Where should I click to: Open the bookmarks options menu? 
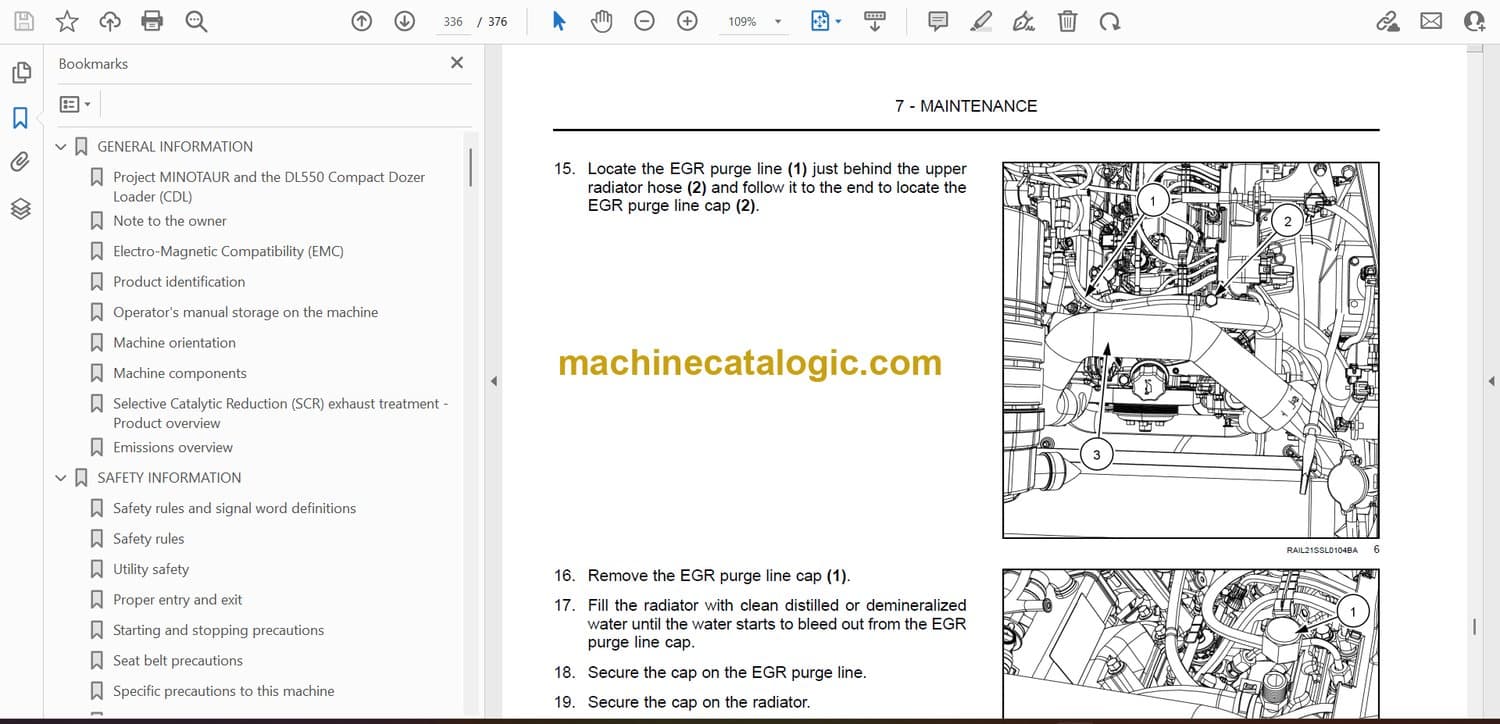75,104
